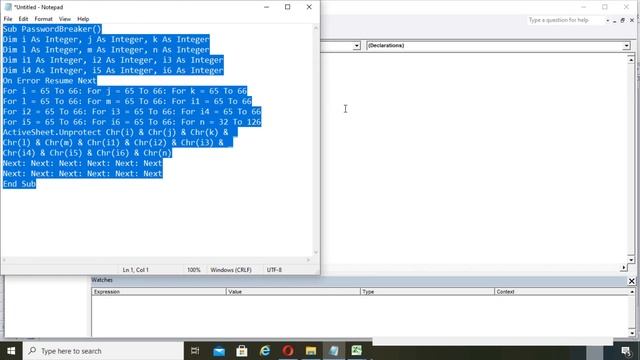Restore the VBA code child window

pyautogui.click(x=622, y=20)
